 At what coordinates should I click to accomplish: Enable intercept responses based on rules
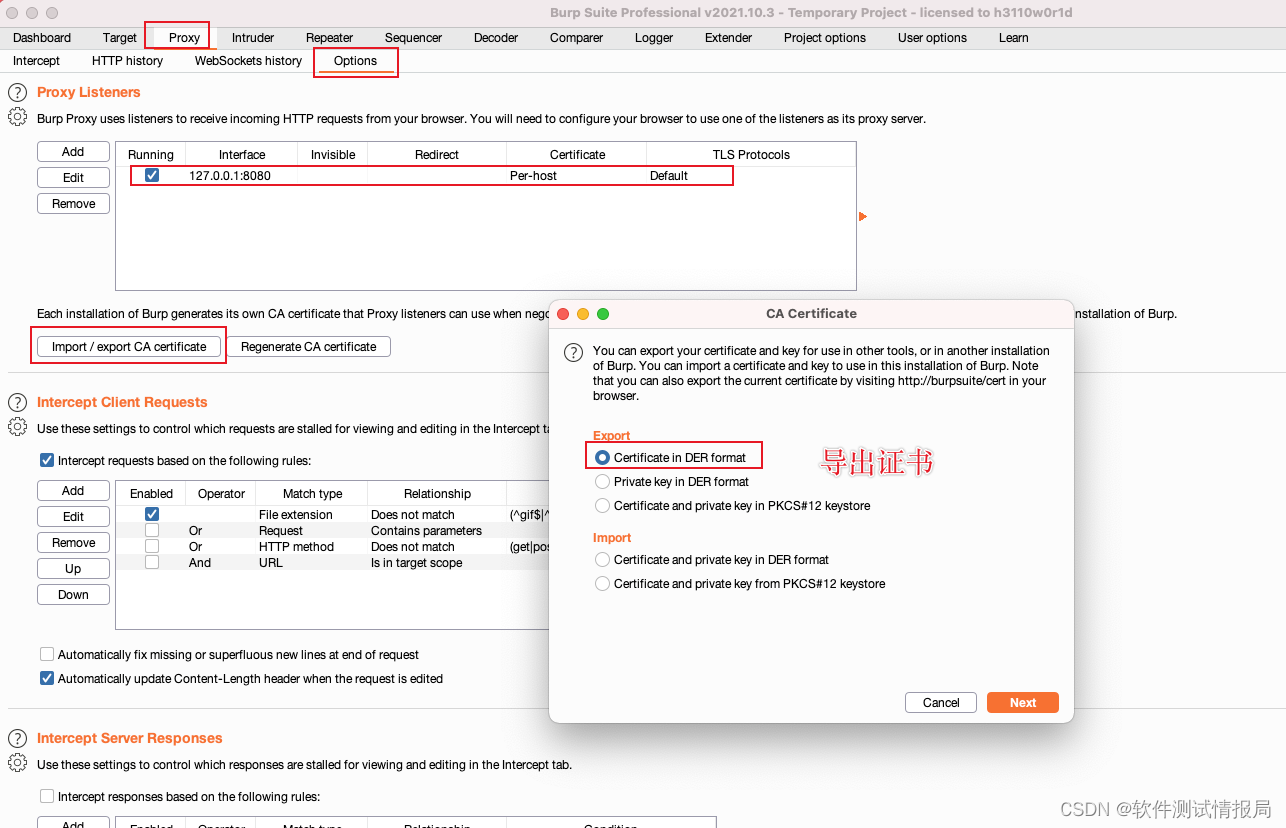point(47,797)
